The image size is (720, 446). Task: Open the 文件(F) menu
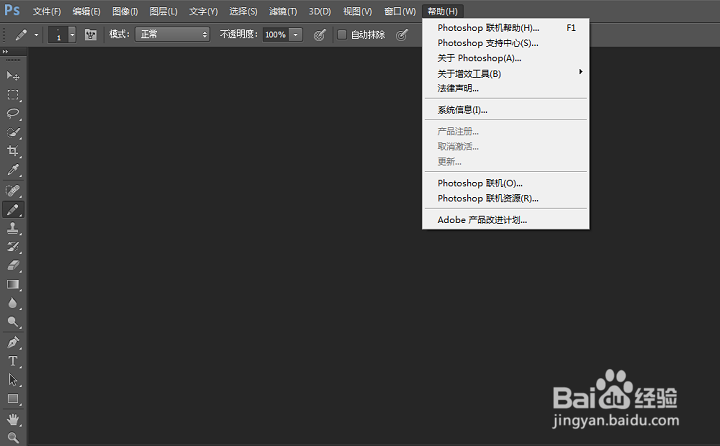(x=47, y=11)
